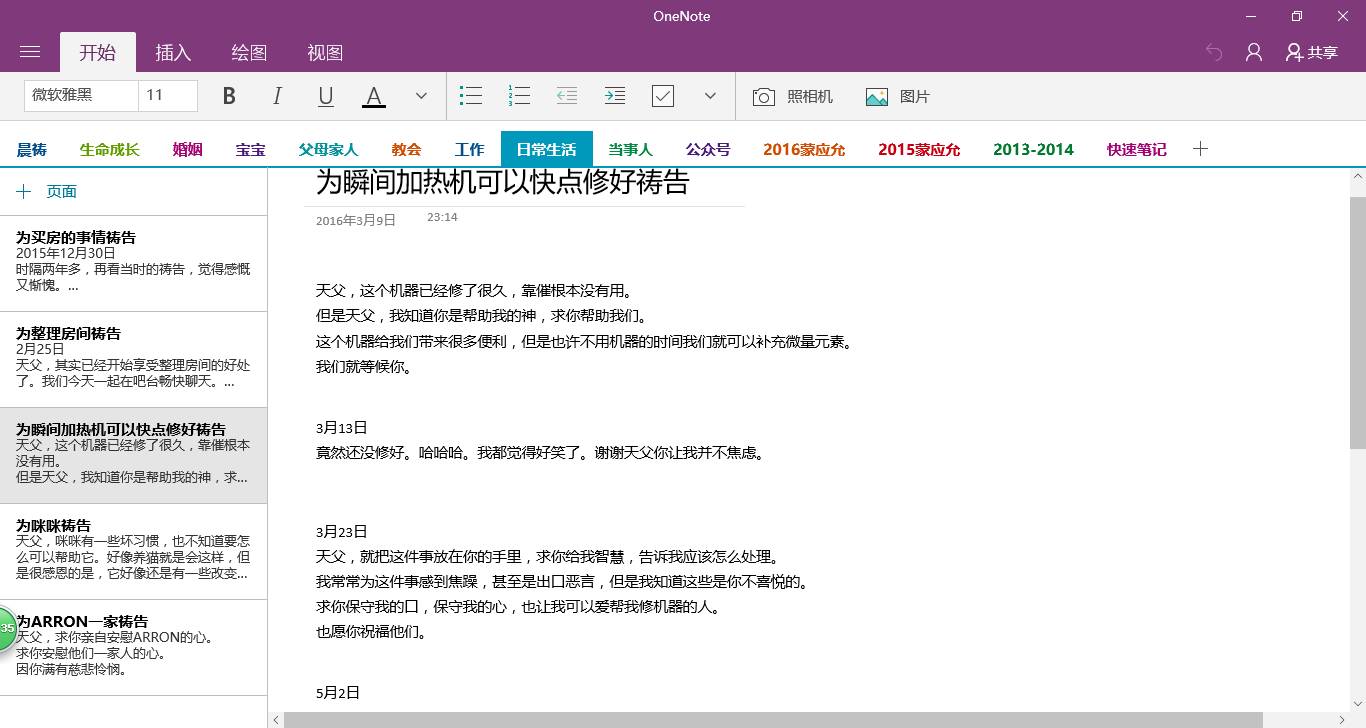The image size is (1366, 728).
Task: Toggle underline formatting
Action: pyautogui.click(x=325, y=96)
